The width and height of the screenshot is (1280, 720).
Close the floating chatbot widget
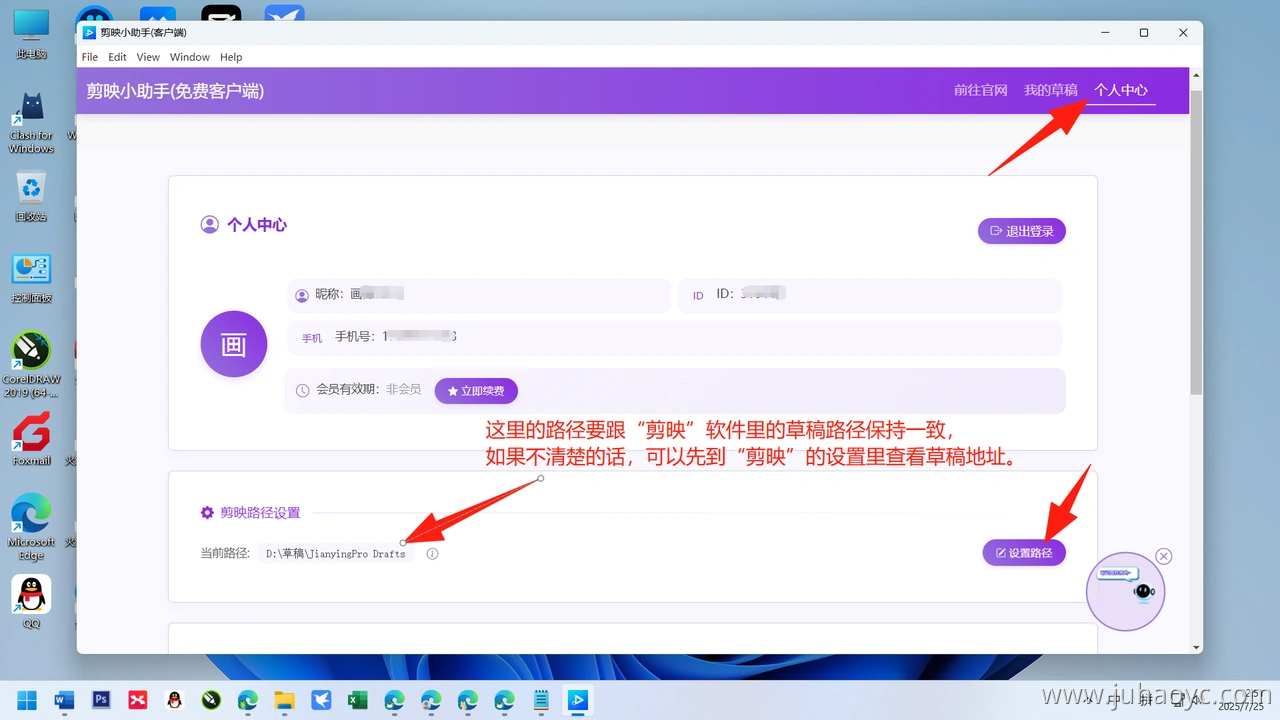1163,556
